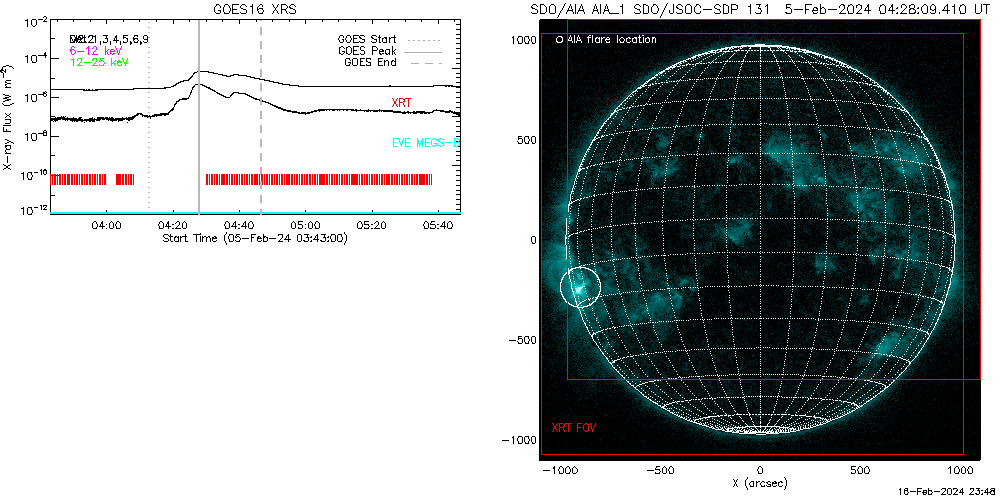This screenshot has height=500, width=1000.
Task: Click the GOES Start legend entry
Action: tap(390, 38)
